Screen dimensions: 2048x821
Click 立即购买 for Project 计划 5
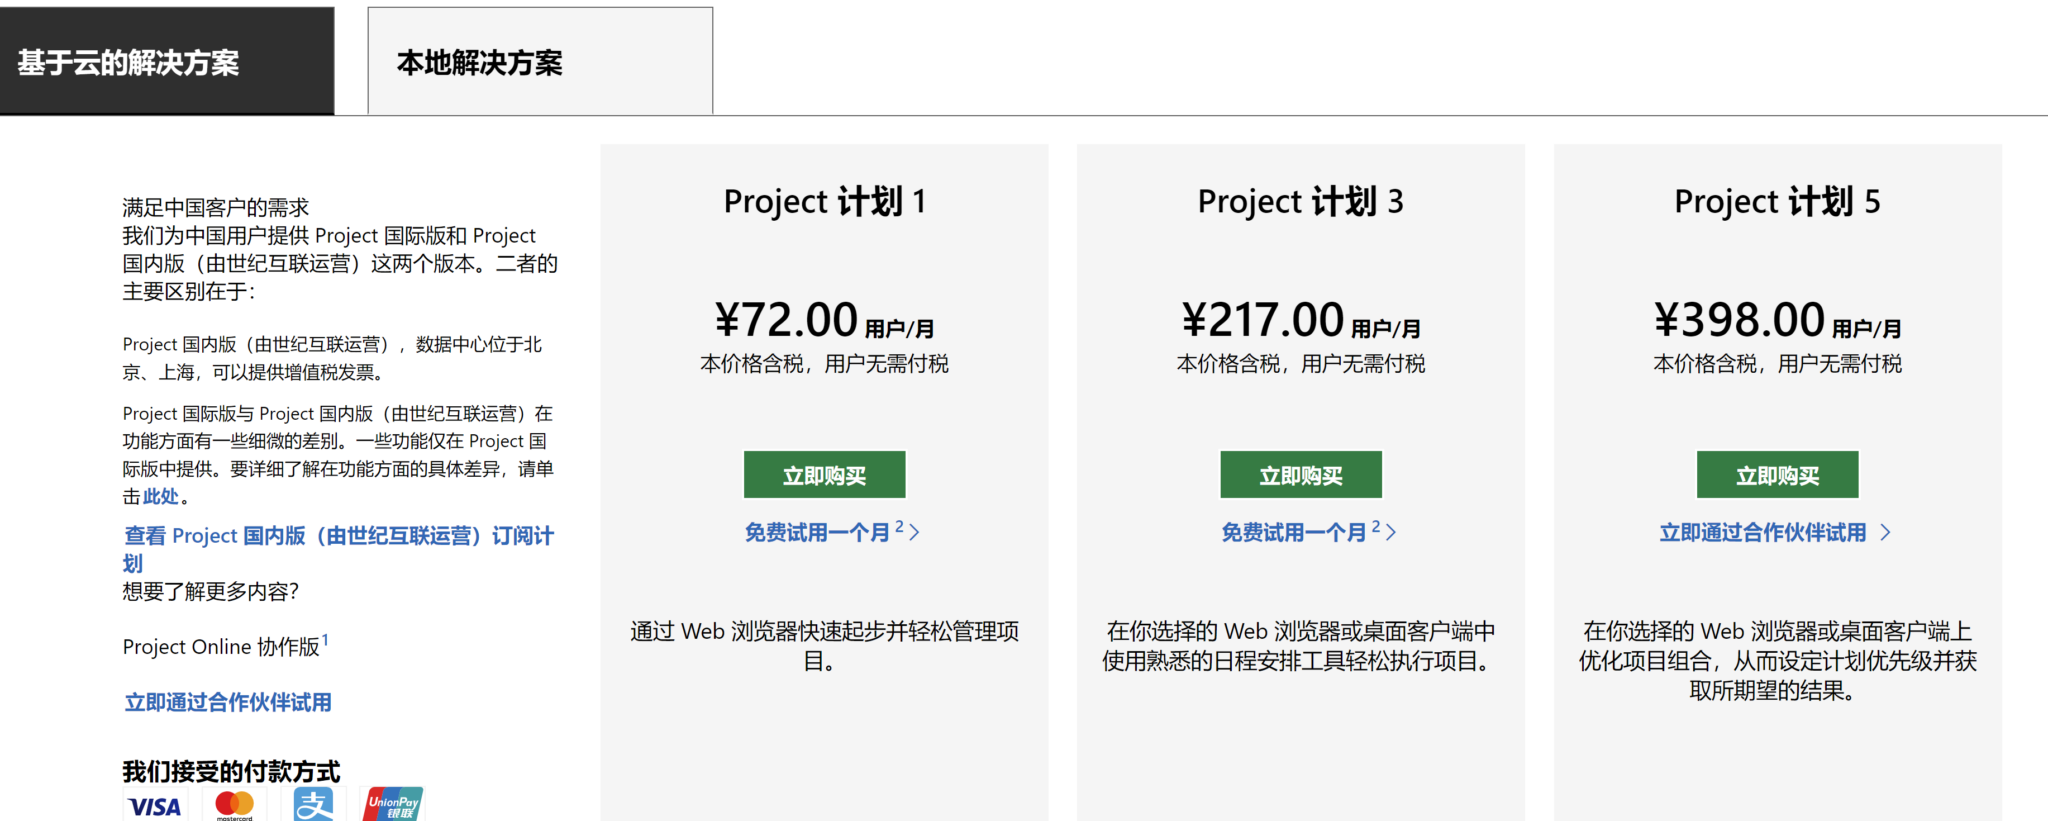pyautogui.click(x=1777, y=474)
